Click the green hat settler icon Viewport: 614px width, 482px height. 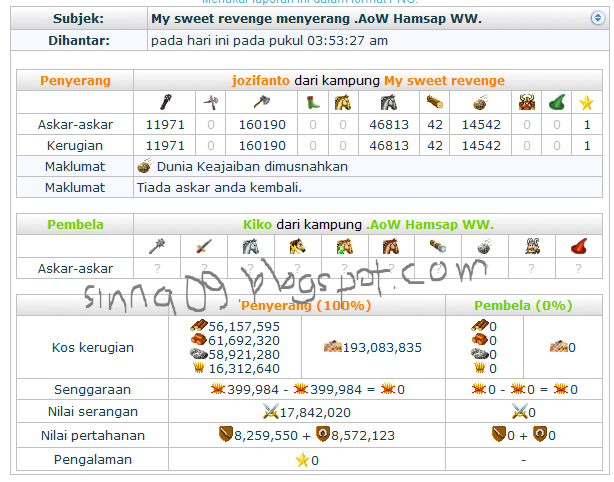pyautogui.click(x=557, y=103)
